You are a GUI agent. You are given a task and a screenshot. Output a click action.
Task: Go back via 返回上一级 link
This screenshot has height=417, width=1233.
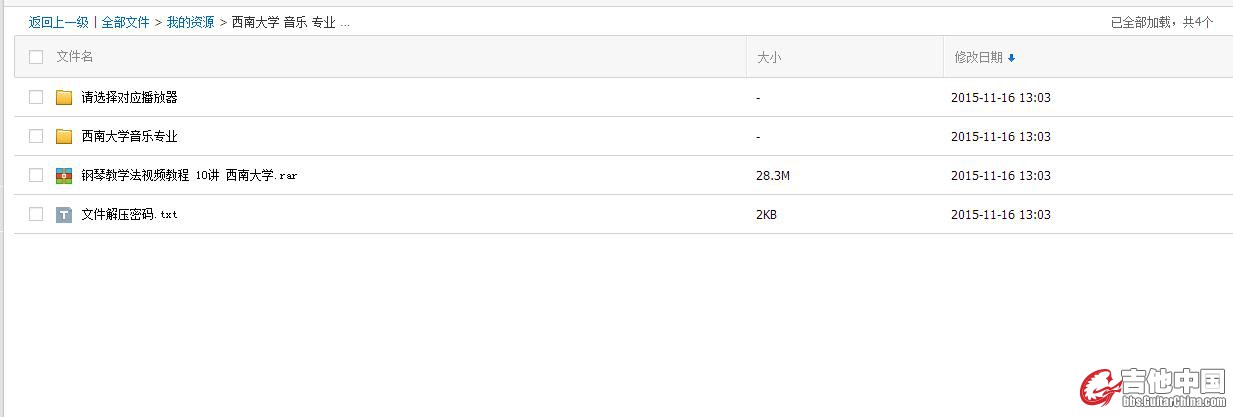pos(58,22)
